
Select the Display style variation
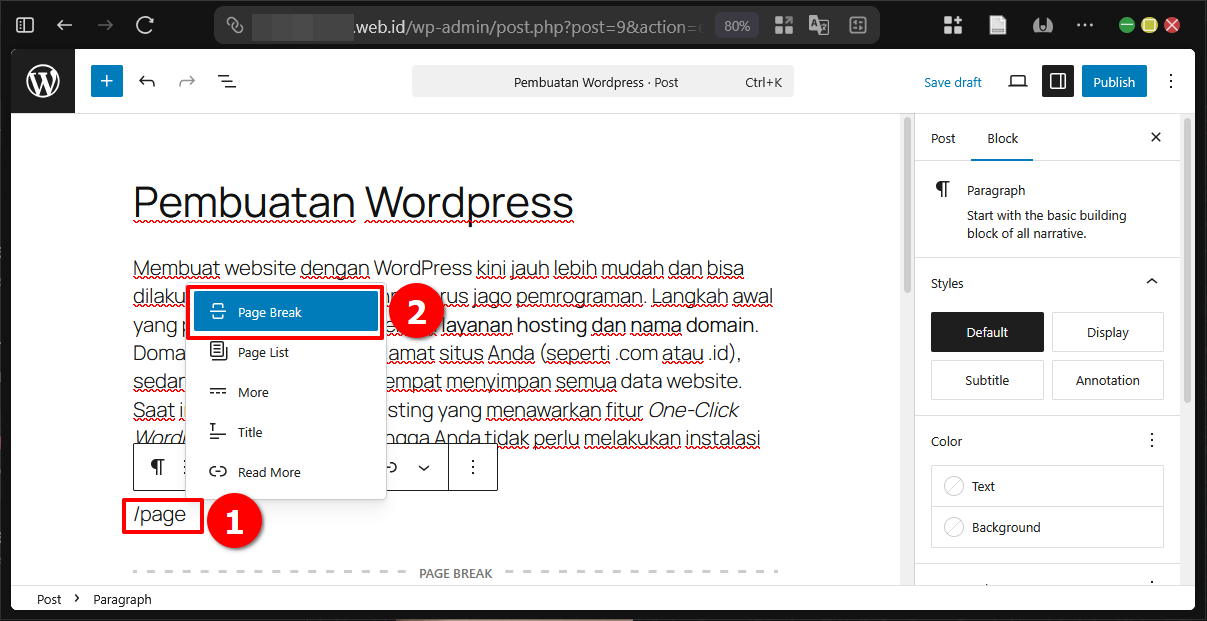[x=1107, y=331]
